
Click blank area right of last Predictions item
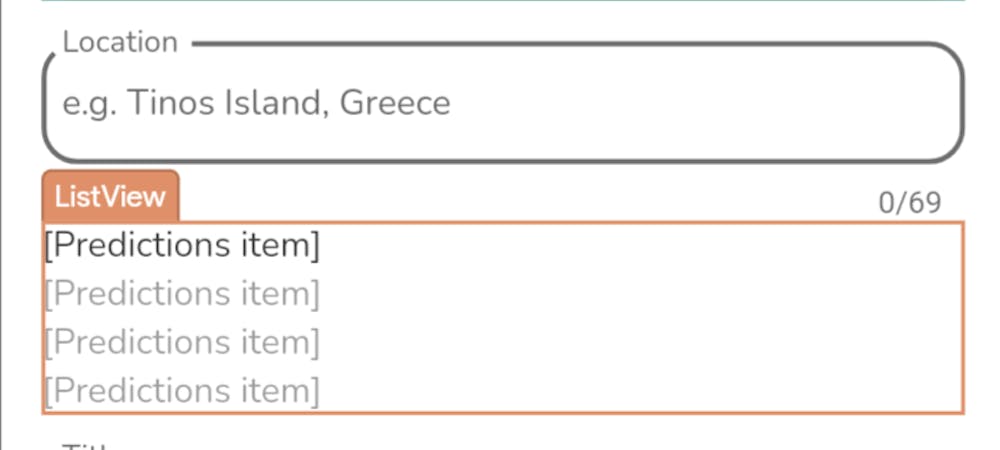(640, 390)
